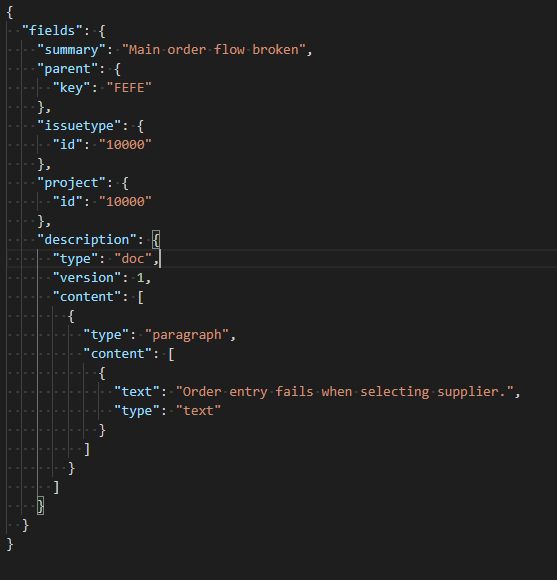Click the "id" key under project
557x580 pixels.
tap(68, 202)
